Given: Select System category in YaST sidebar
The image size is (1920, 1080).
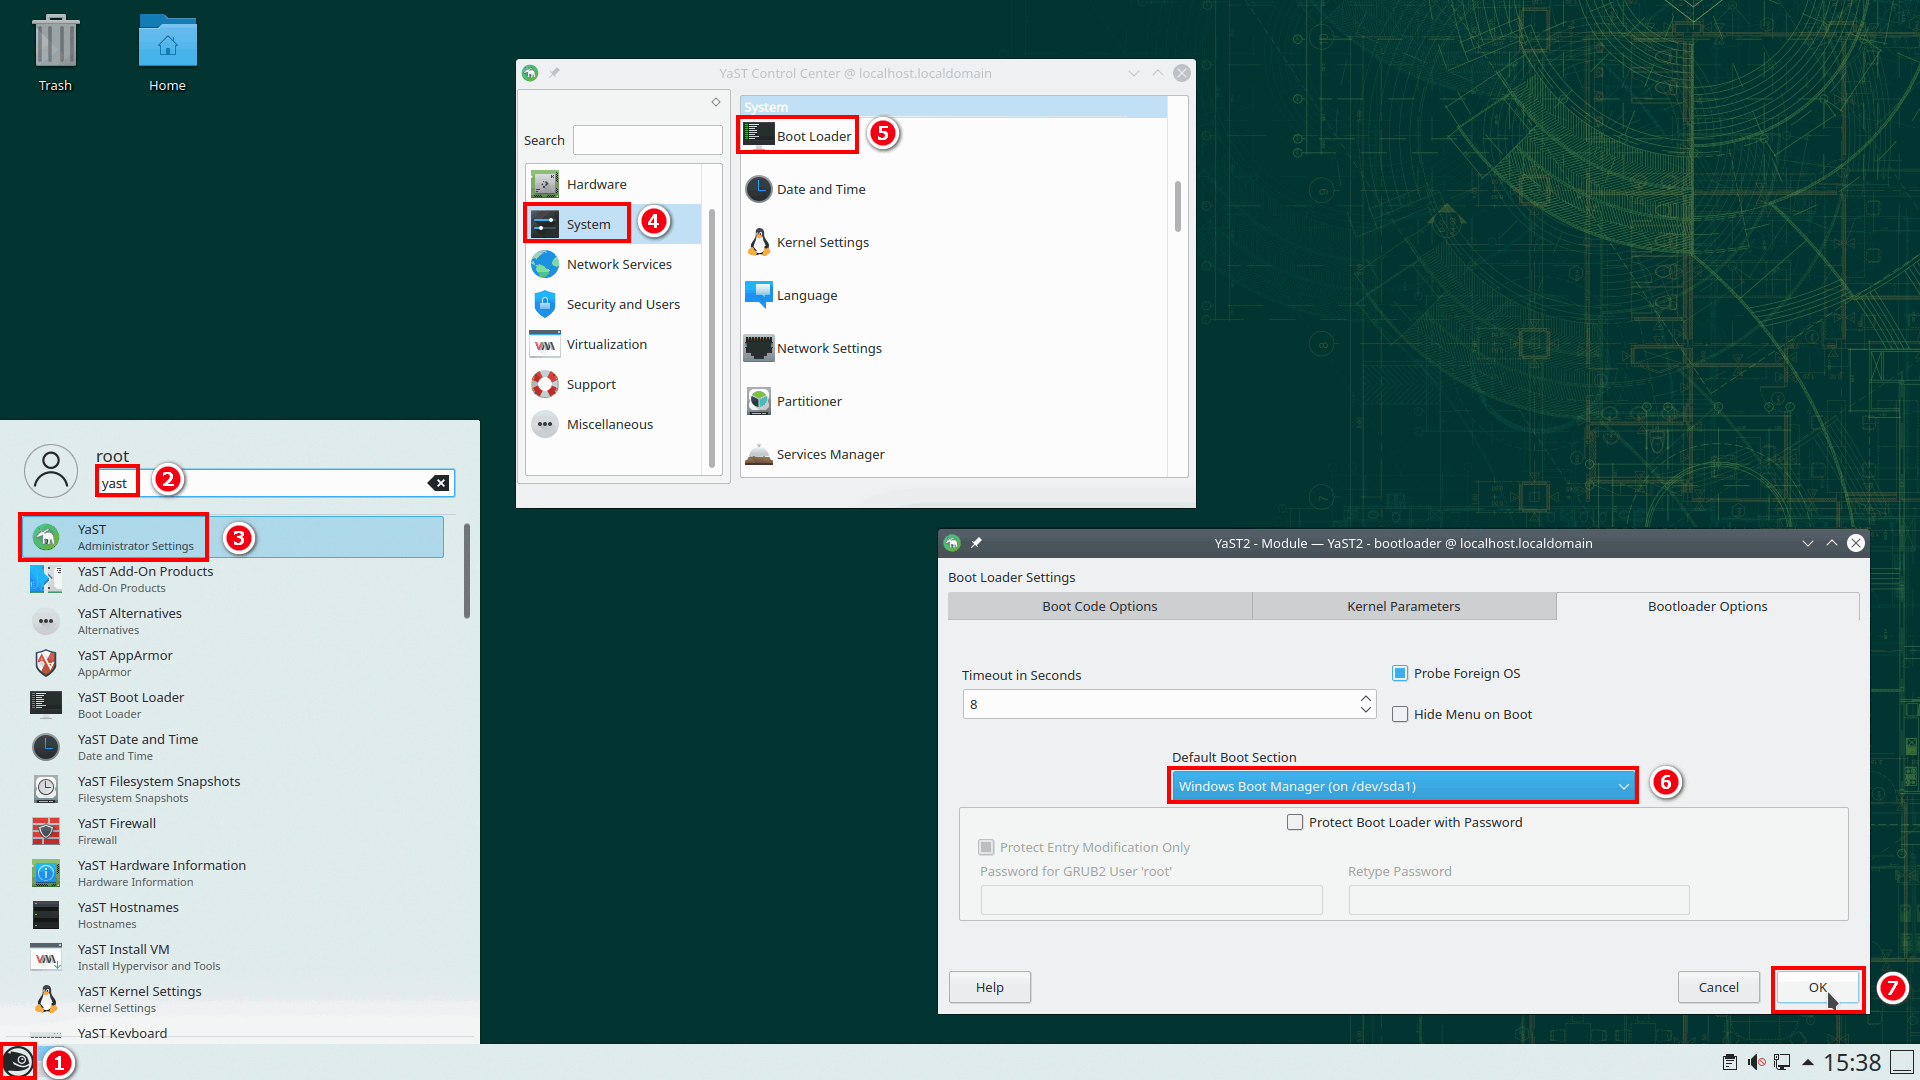Looking at the screenshot, I should 614,224.
